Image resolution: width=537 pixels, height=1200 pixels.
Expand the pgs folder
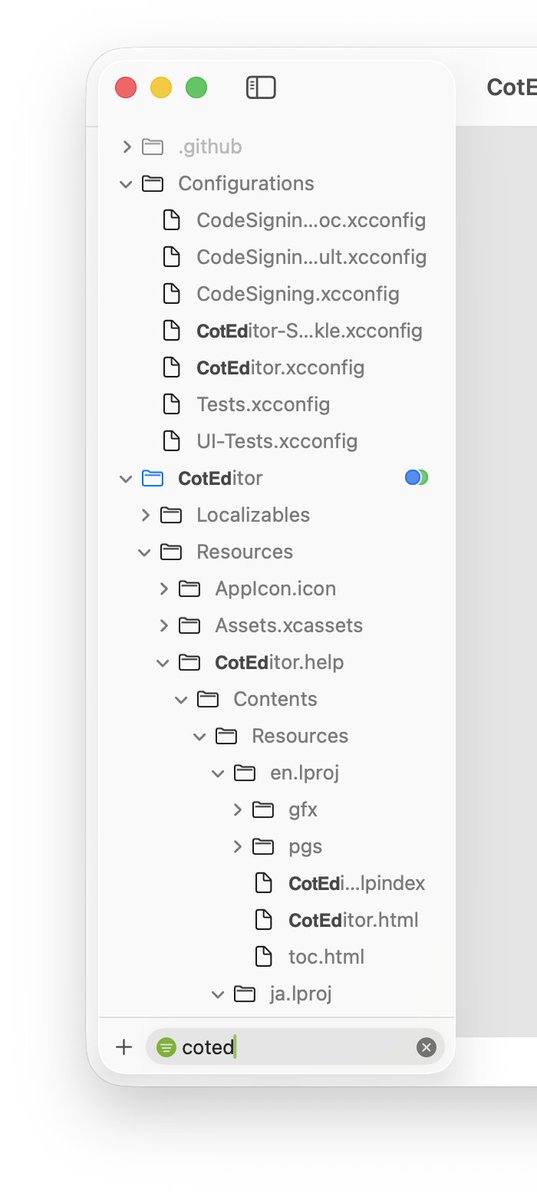coord(237,847)
